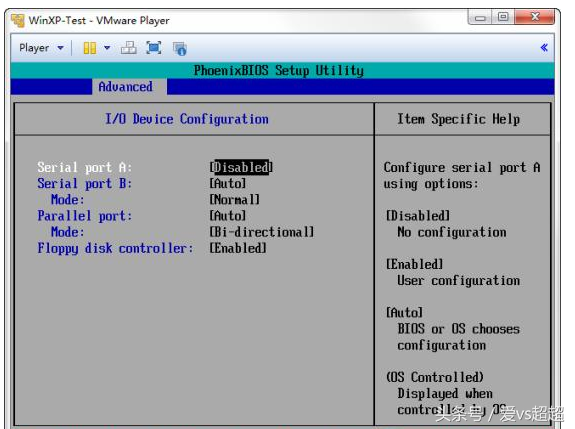Click the VMware Player title bar icon
This screenshot has width=575, height=429.
click(x=18, y=21)
